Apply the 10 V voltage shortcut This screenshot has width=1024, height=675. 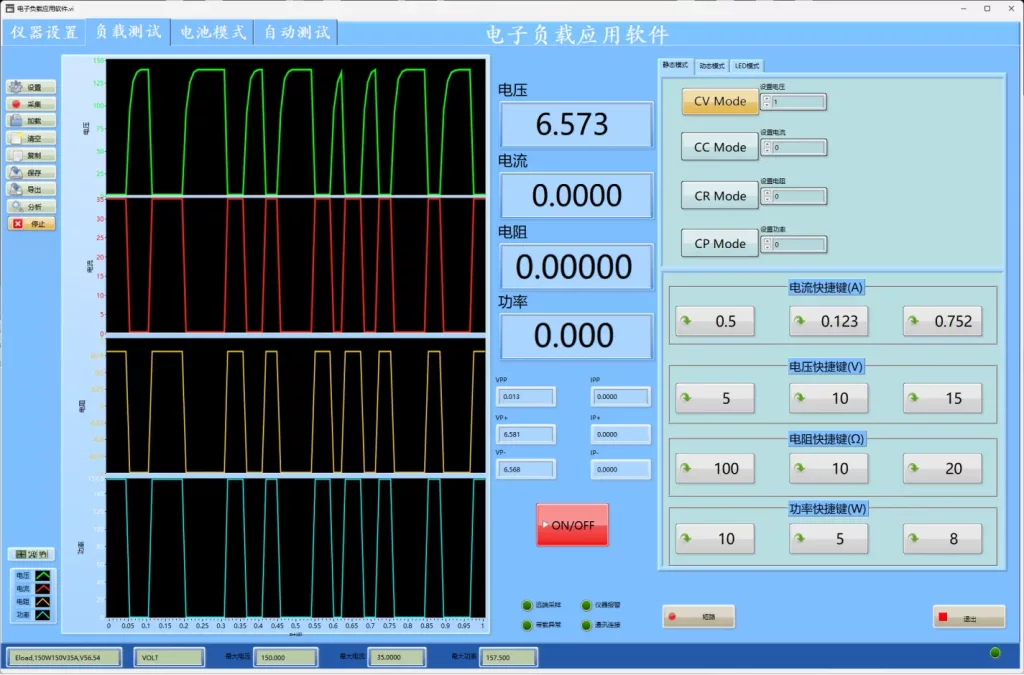click(829, 398)
